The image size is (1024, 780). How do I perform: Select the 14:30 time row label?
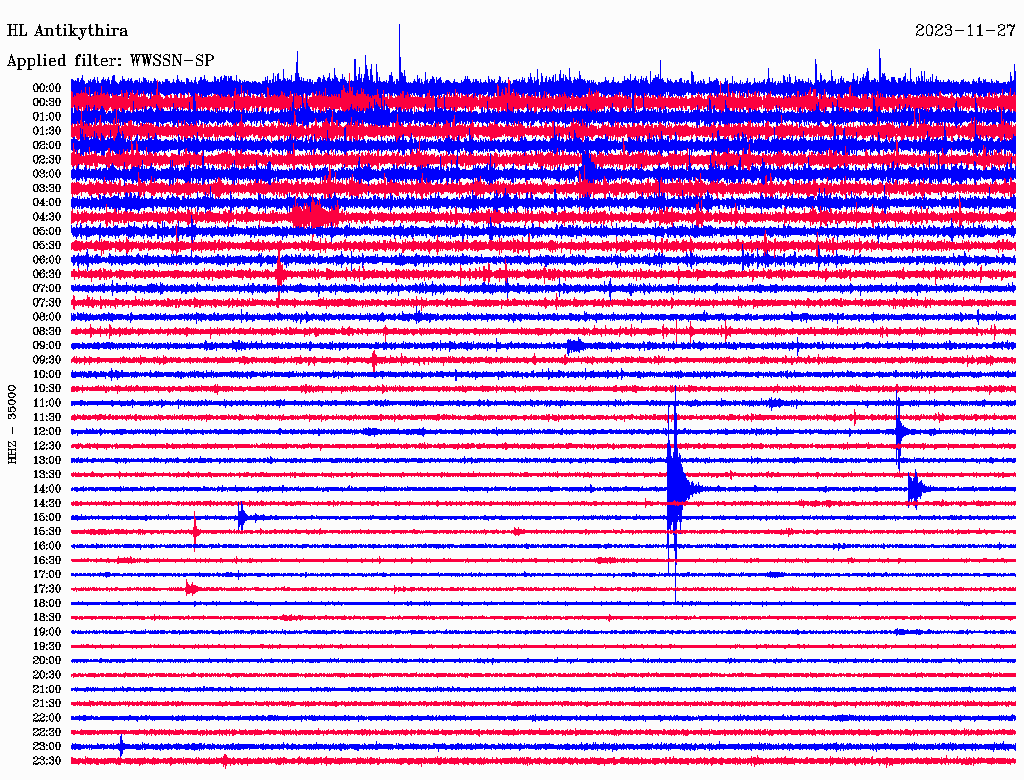pos(47,504)
